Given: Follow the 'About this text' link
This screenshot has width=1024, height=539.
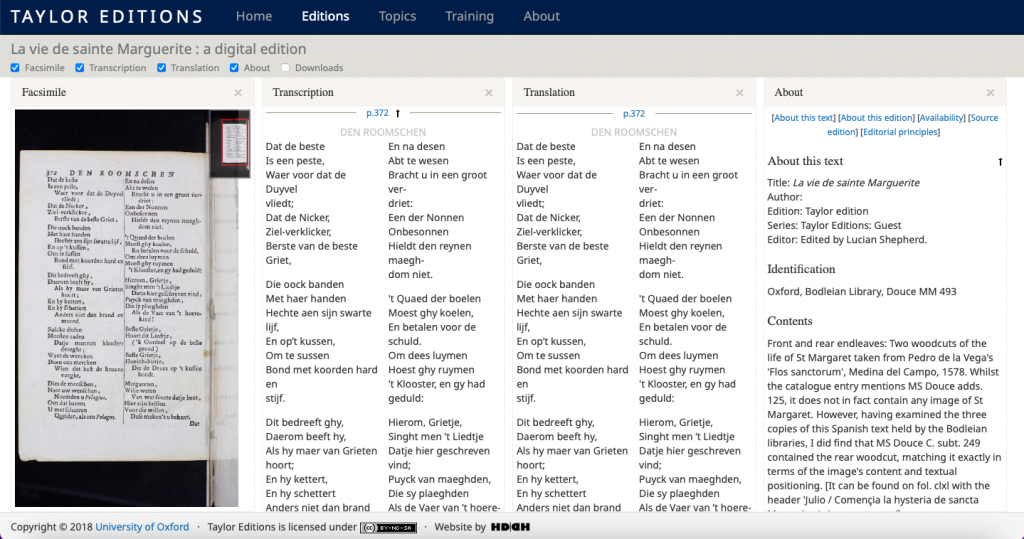Looking at the screenshot, I should coord(804,118).
